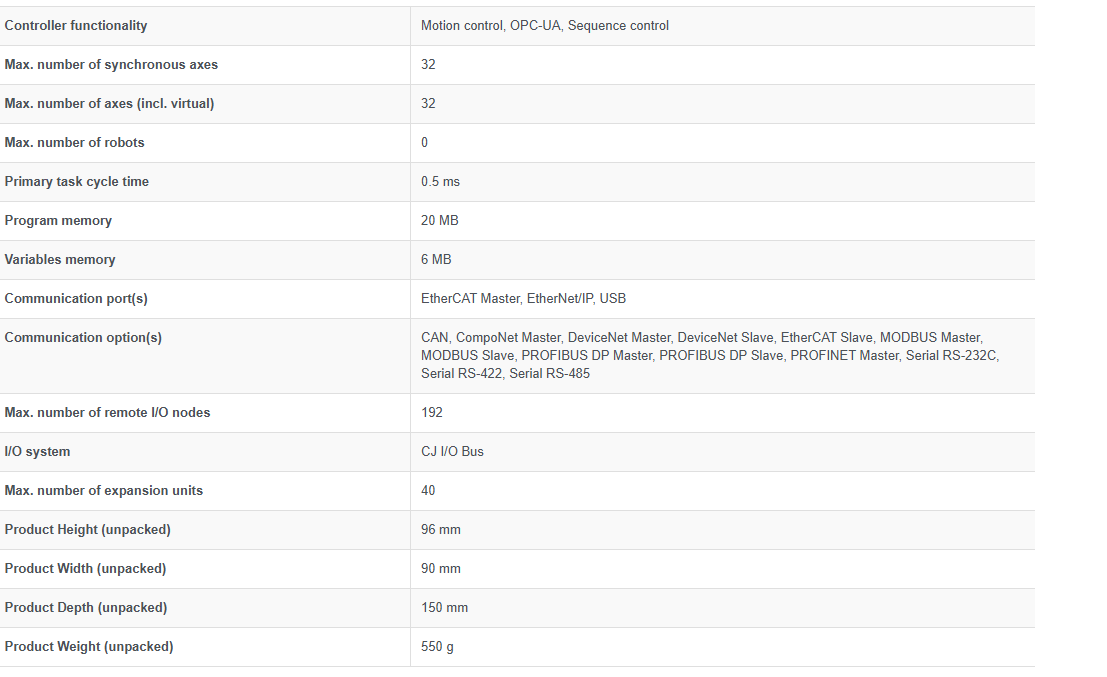Click the Program memory label
Image resolution: width=1107 pixels, height=677 pixels.
(58, 221)
